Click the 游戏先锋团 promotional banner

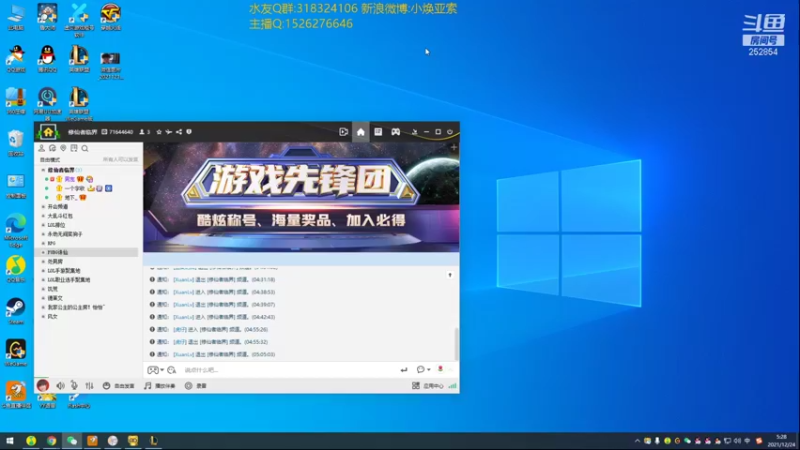click(301, 197)
